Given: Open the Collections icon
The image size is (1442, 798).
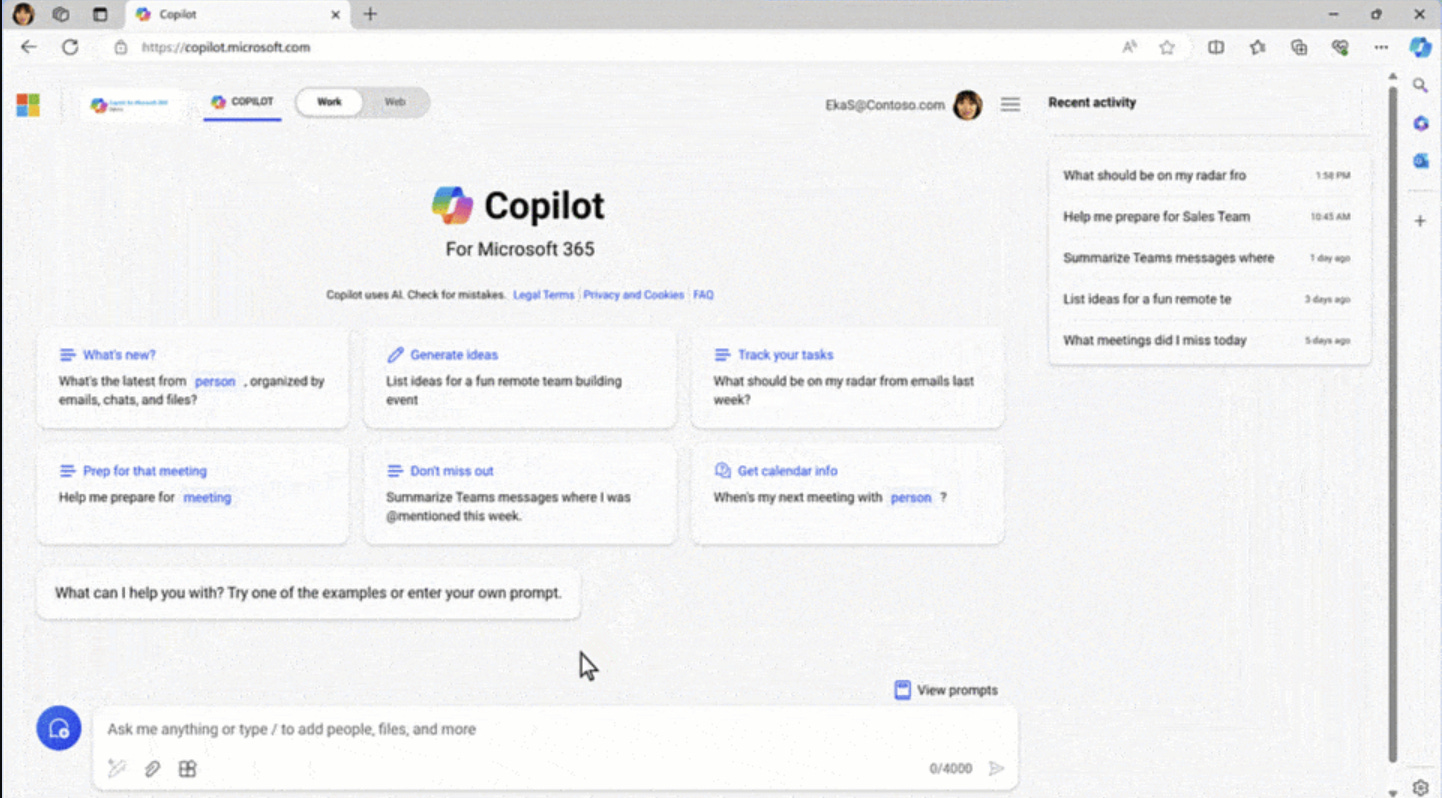Looking at the screenshot, I should coord(1299,47).
